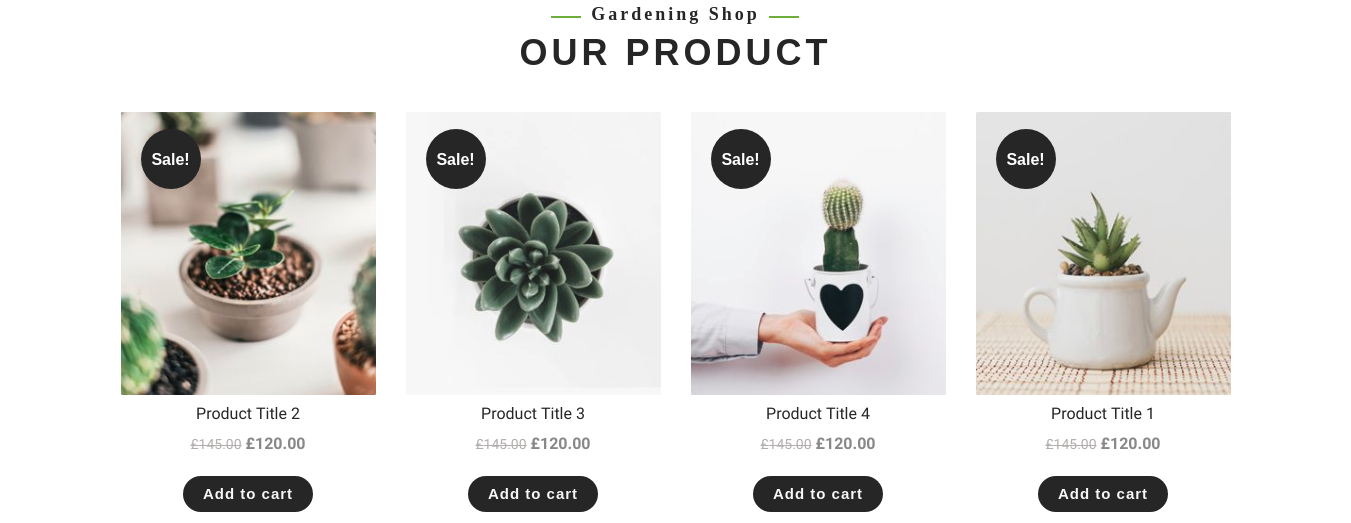Click the Sale! badge on Product Title 1
Viewport: 1351px width, 523px height.
1026,159
